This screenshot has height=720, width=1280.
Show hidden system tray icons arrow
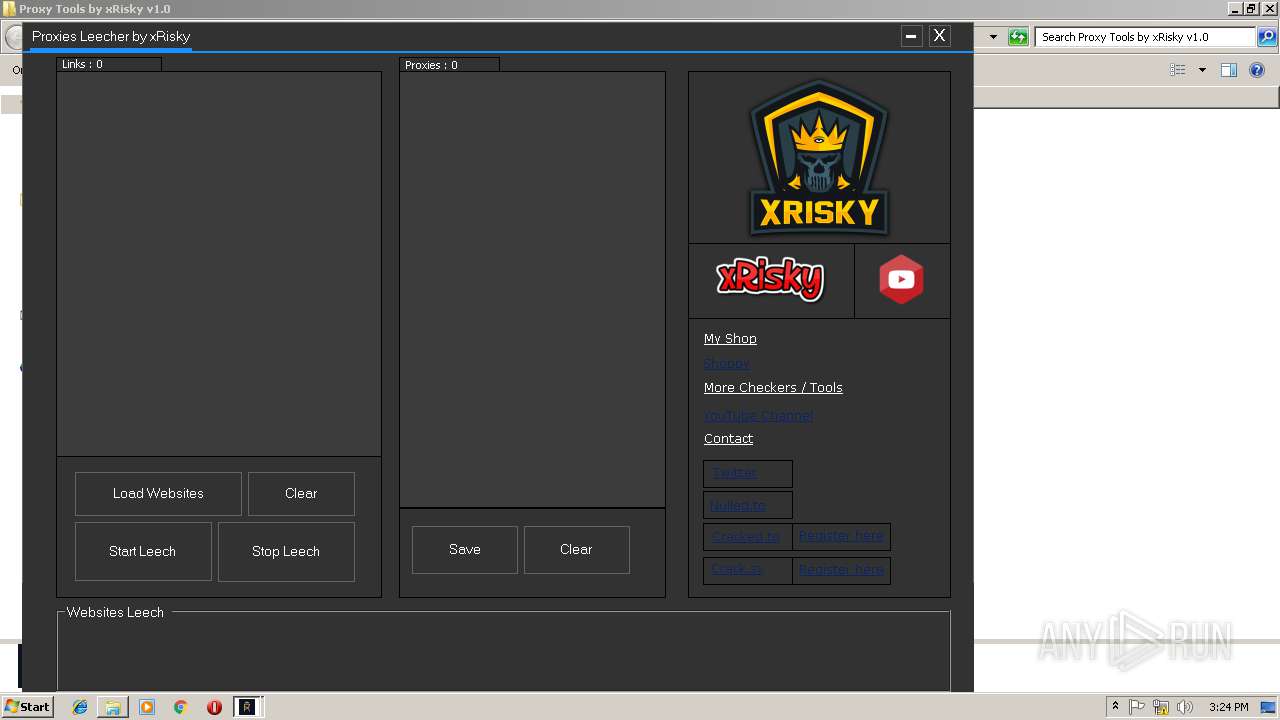coord(1115,707)
